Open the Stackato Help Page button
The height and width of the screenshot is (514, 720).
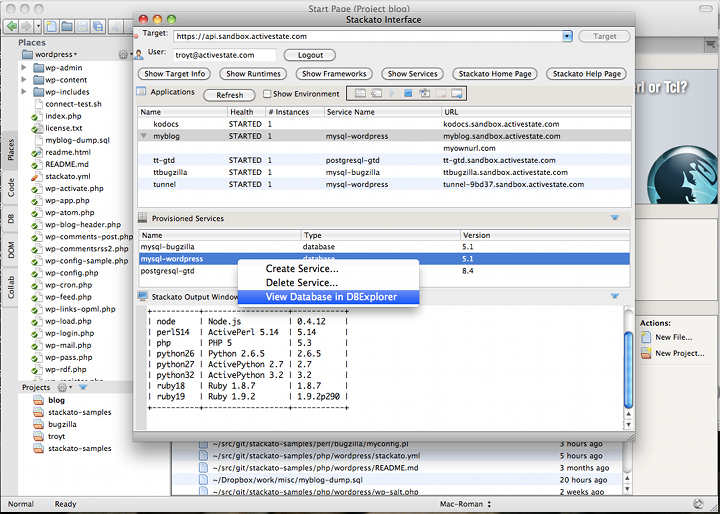(586, 74)
